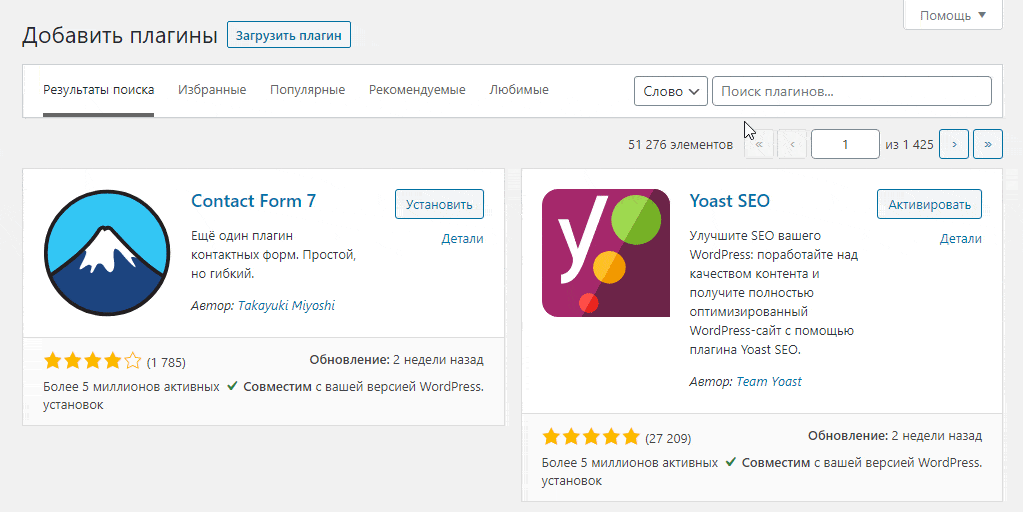Viewport: 1023px width, 512px height.
Task: Switch to Рекомендуемые tab
Action: 417,90
